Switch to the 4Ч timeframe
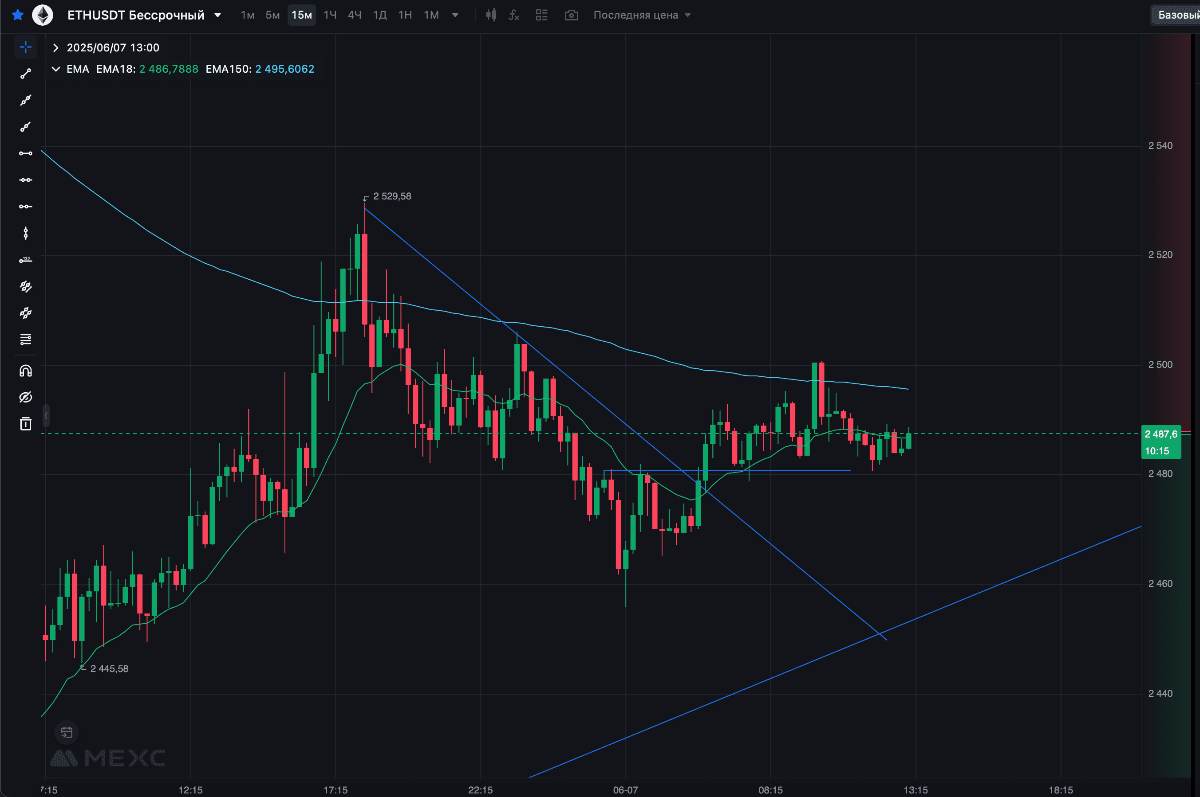Viewport: 1200px width, 797px height. point(355,15)
